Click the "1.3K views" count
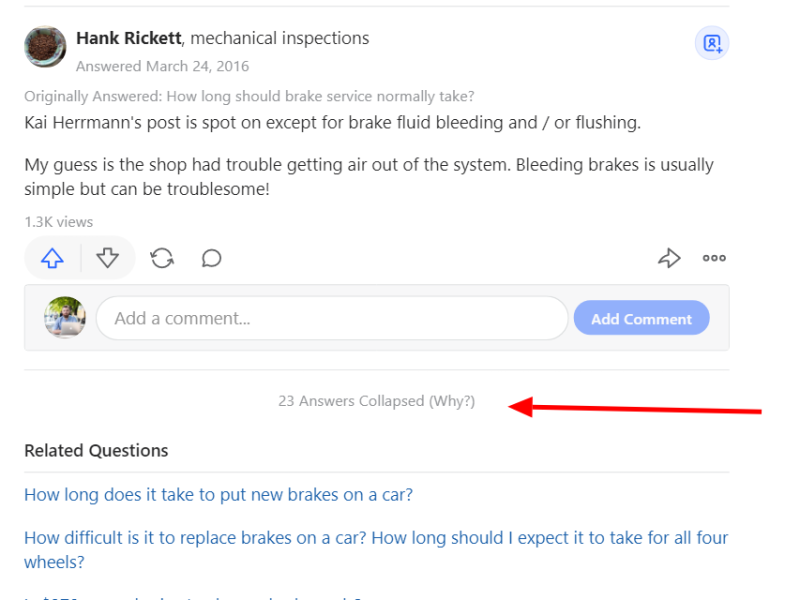The image size is (800, 600). [x=58, y=221]
